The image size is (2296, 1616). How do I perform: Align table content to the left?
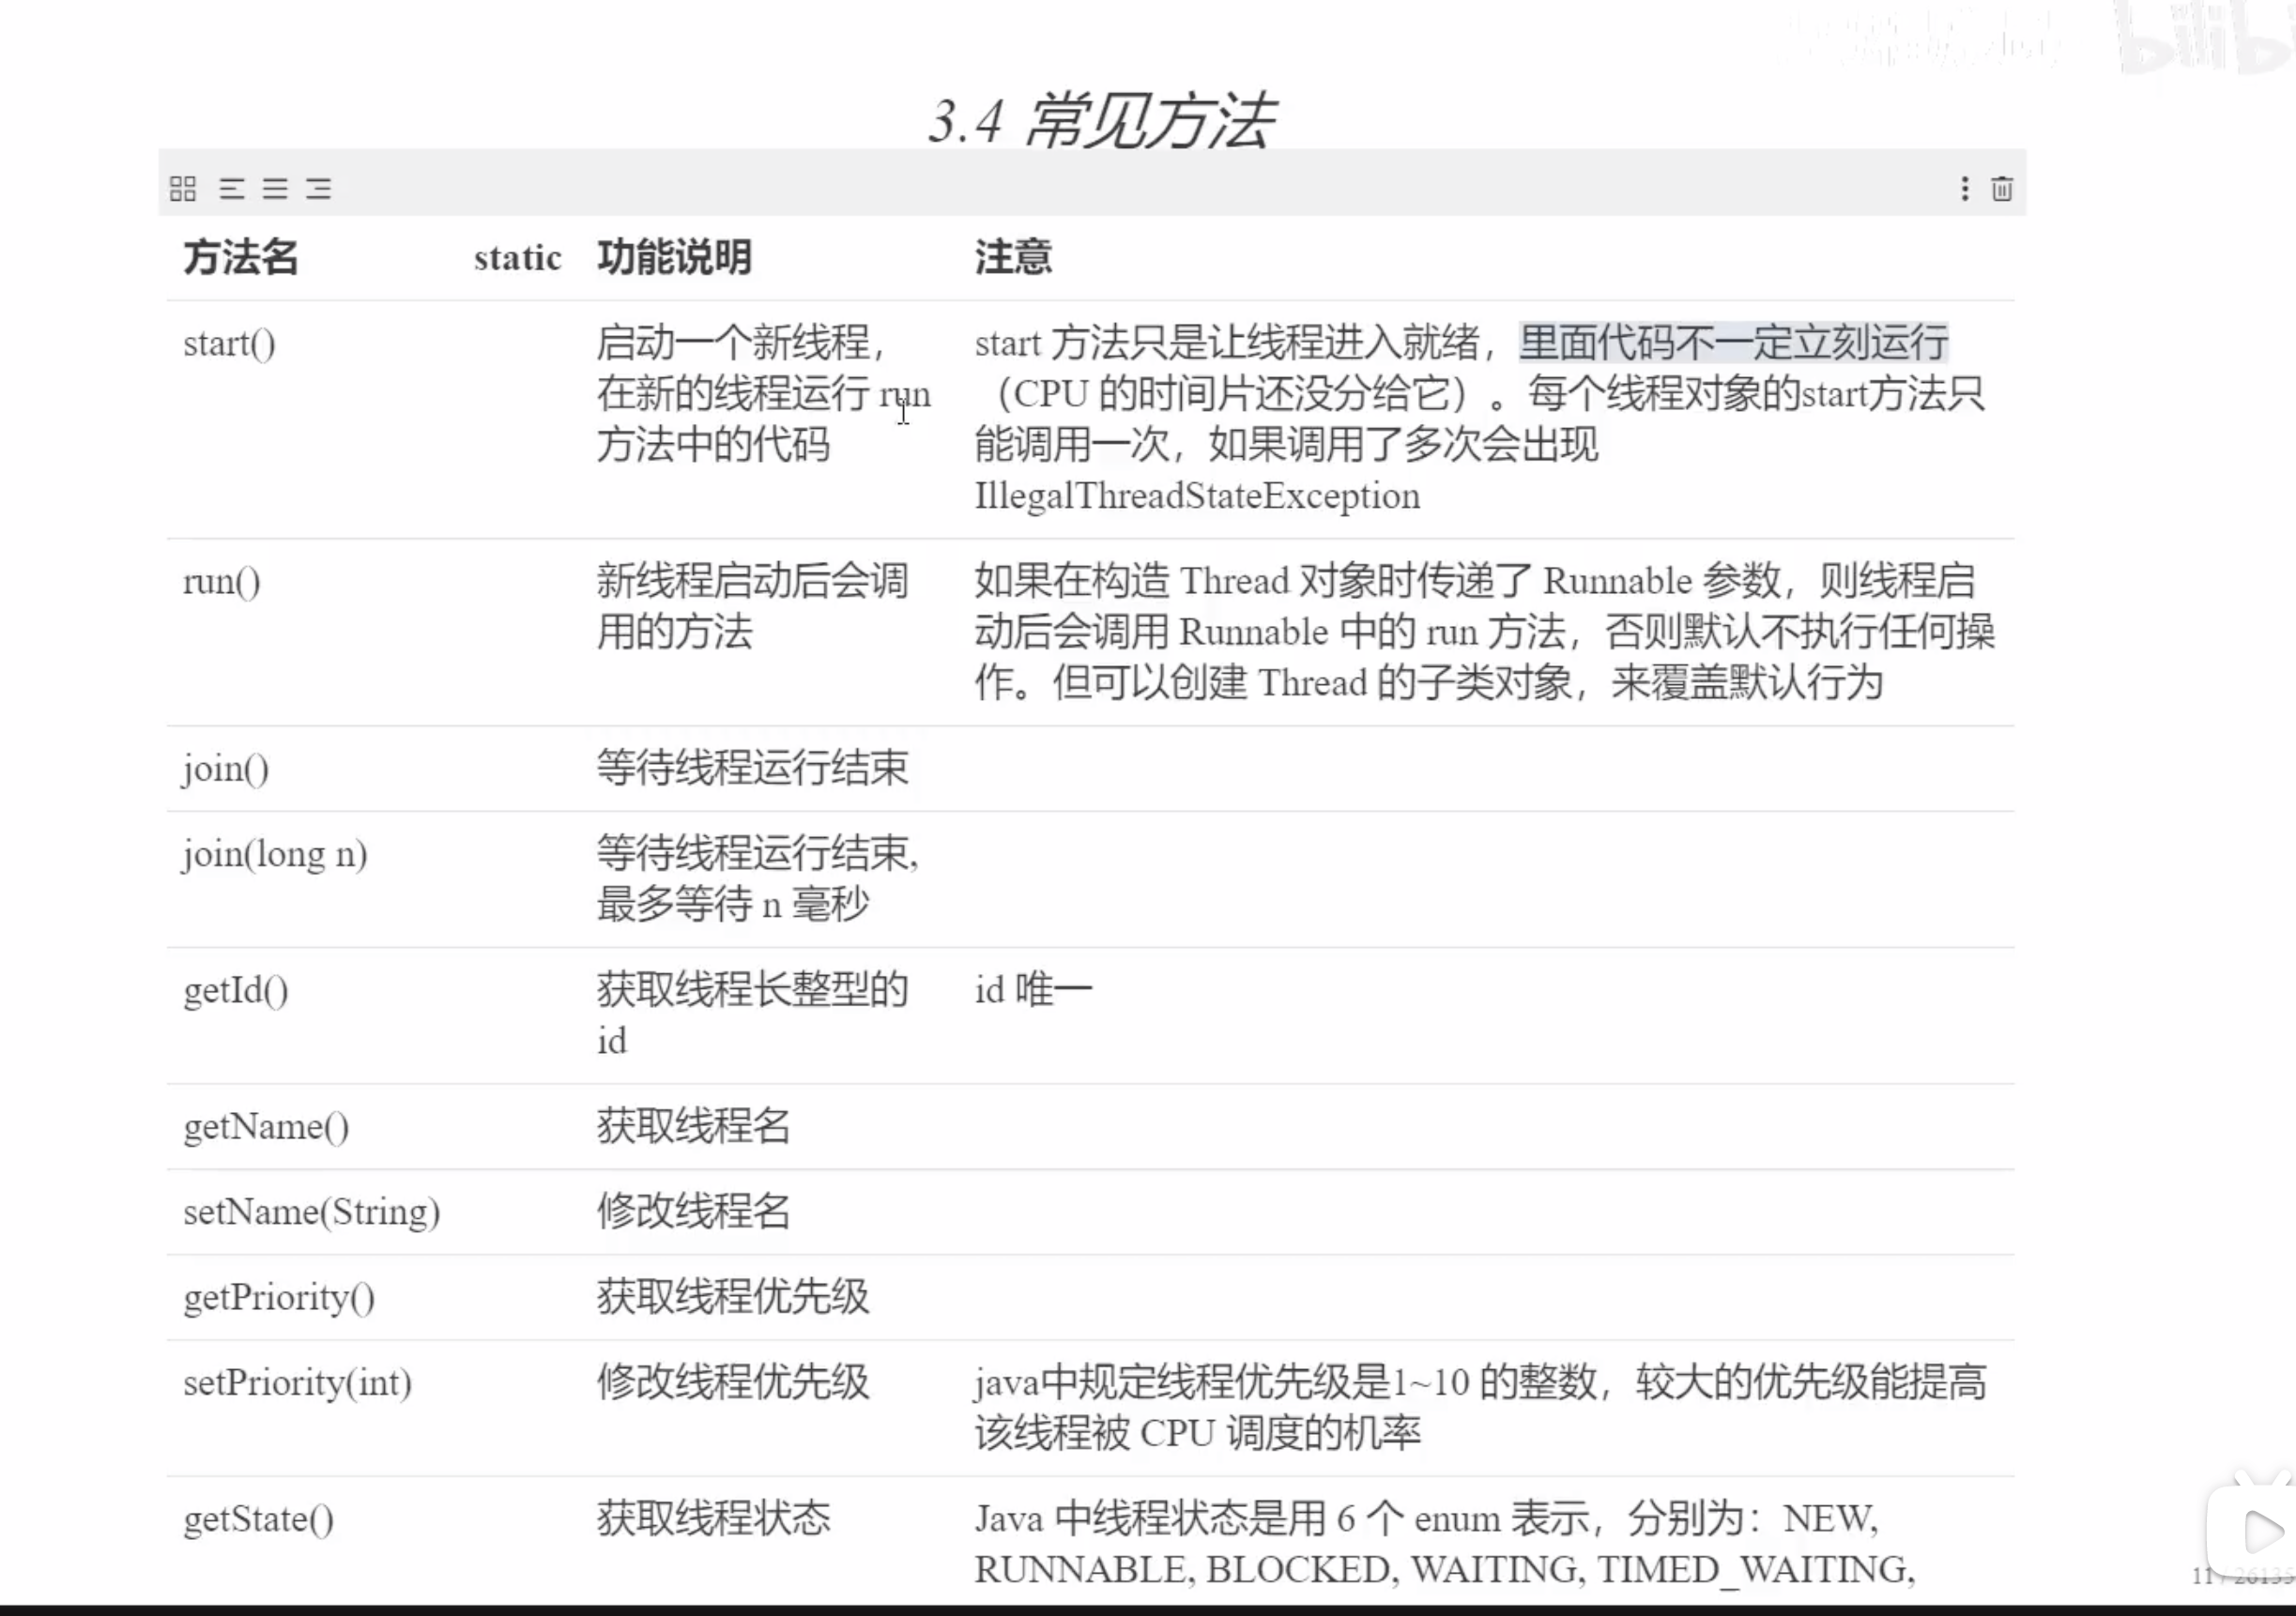tap(232, 188)
